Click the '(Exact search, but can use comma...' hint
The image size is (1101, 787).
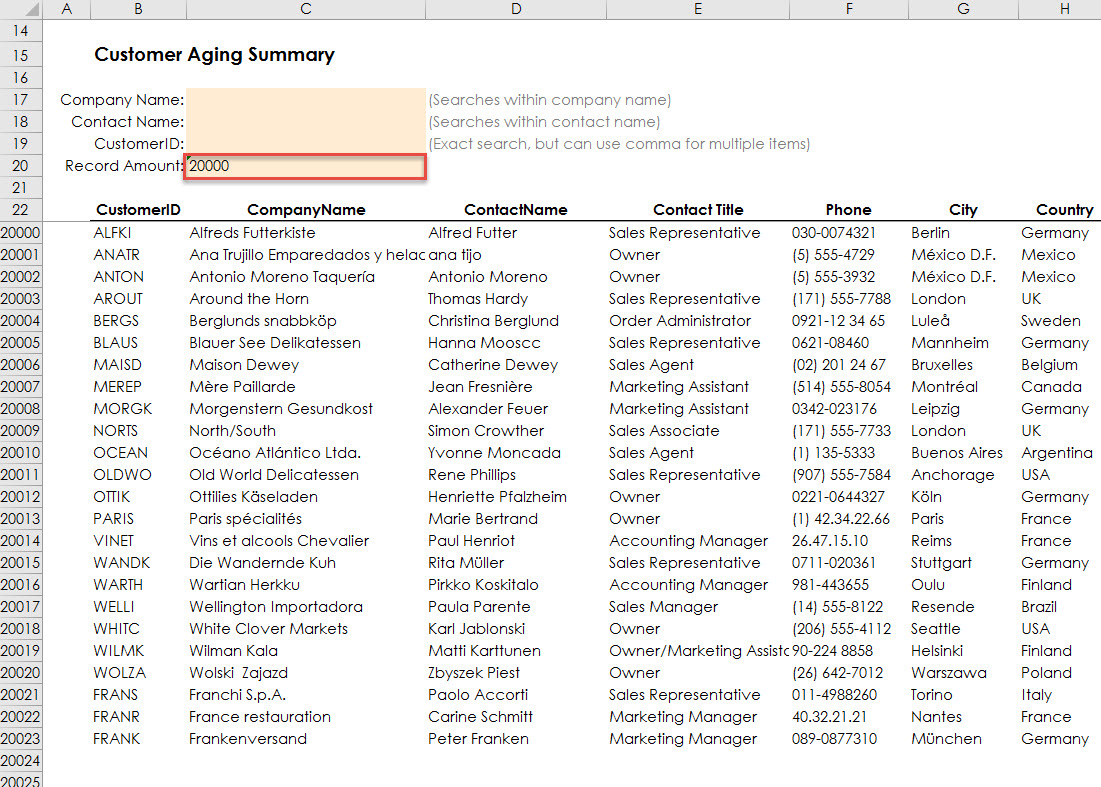click(619, 143)
